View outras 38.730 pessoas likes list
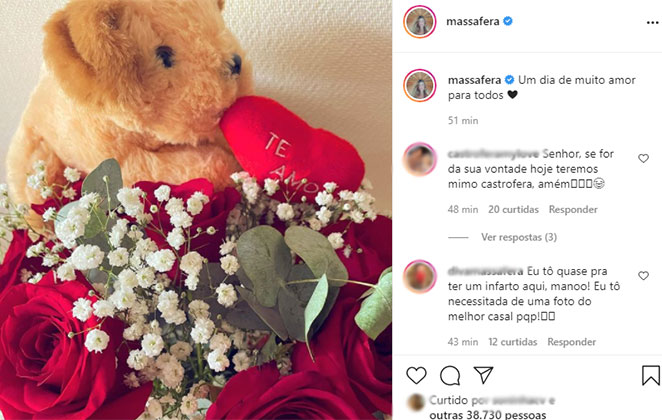The width and height of the screenshot is (662, 420). click(x=488, y=415)
